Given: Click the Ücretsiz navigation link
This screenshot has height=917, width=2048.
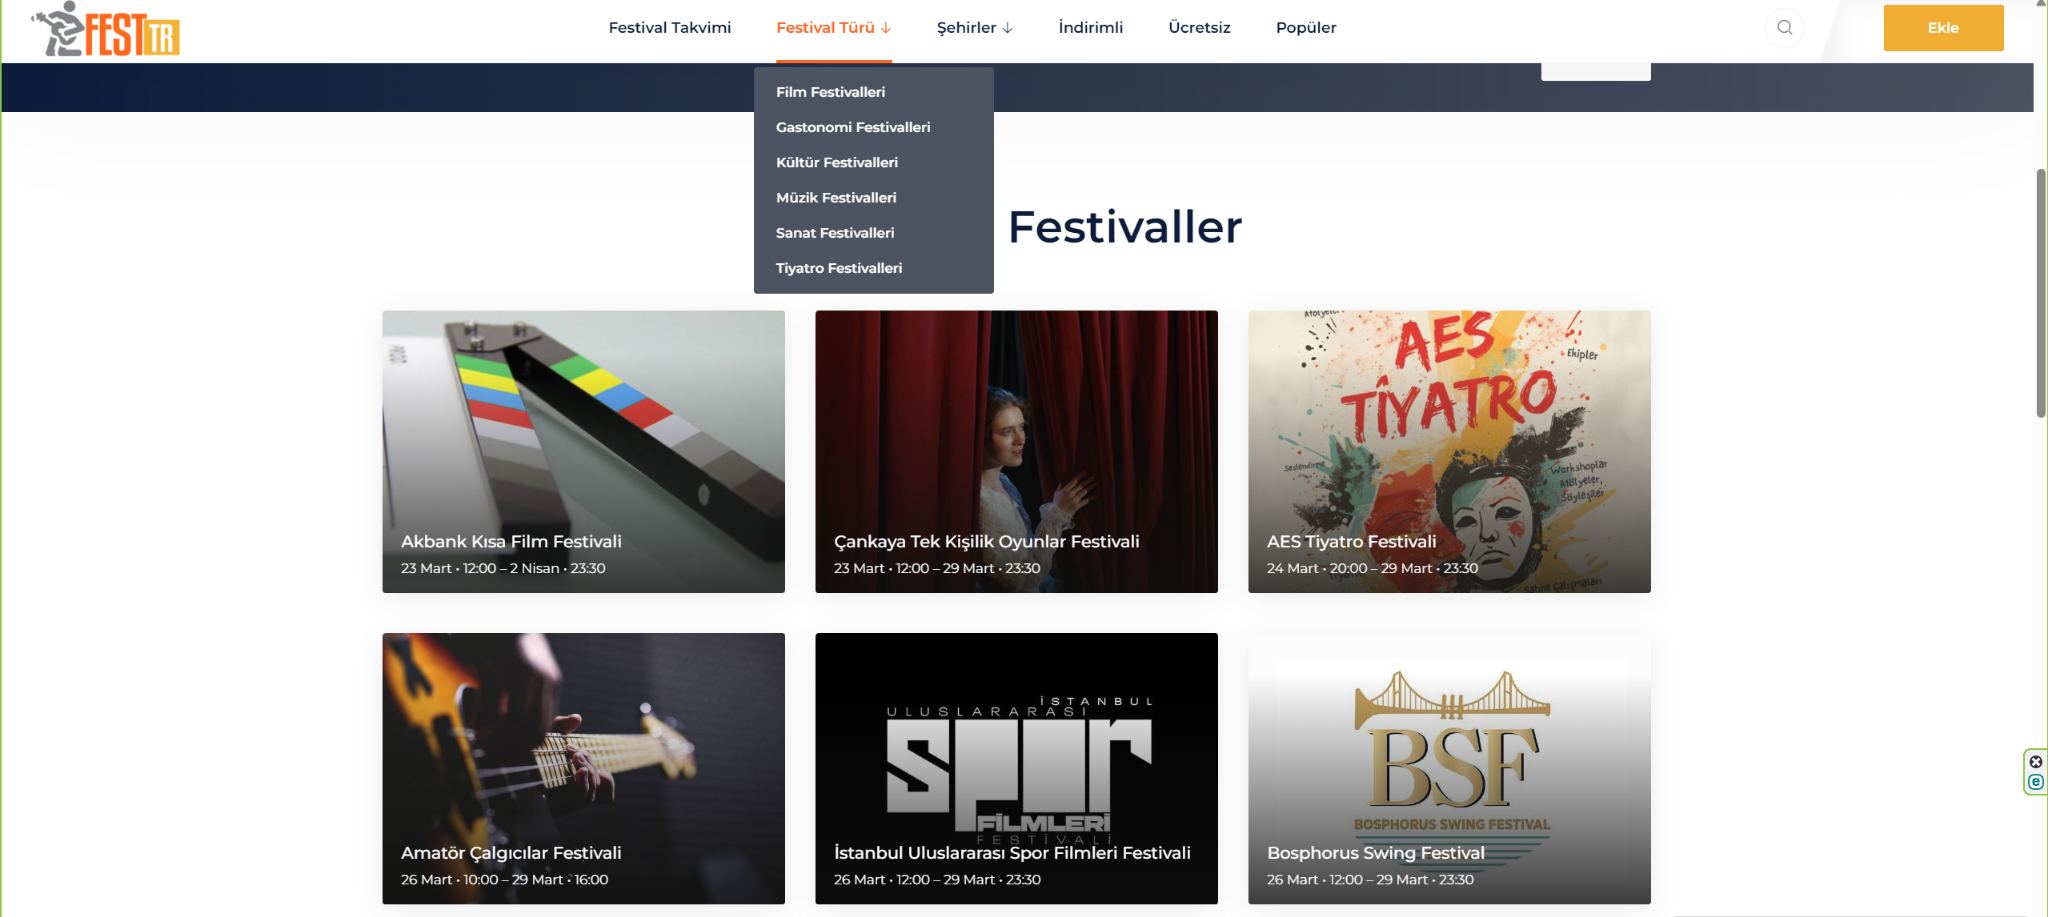Looking at the screenshot, I should pyautogui.click(x=1199, y=28).
